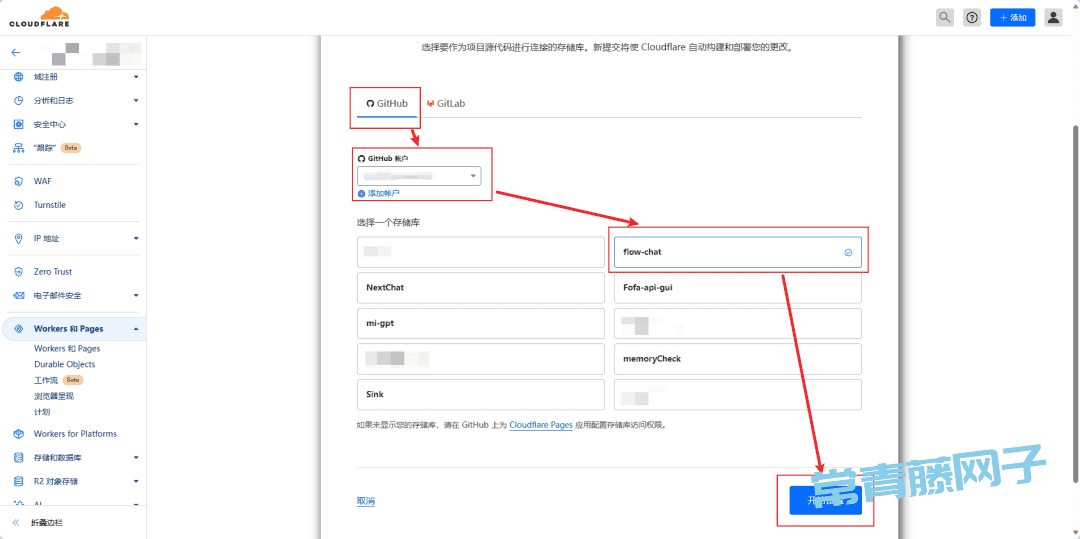Click the email security icon

(x=19, y=295)
